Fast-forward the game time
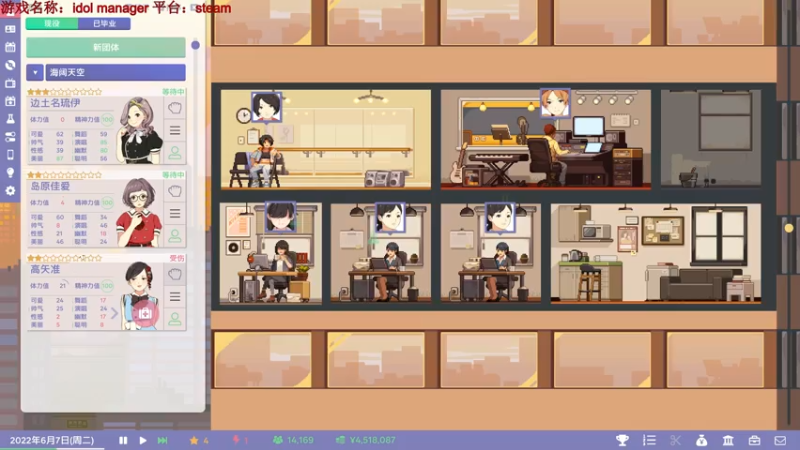Screen dimensions: 800x450 click(x=163, y=440)
